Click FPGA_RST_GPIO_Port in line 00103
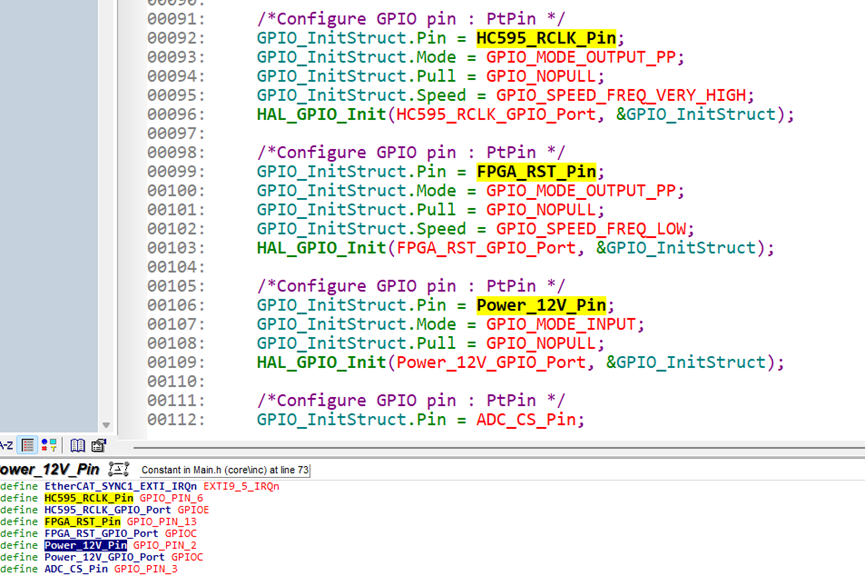Image resolution: width=865 pixels, height=586 pixels. pyautogui.click(x=486, y=248)
